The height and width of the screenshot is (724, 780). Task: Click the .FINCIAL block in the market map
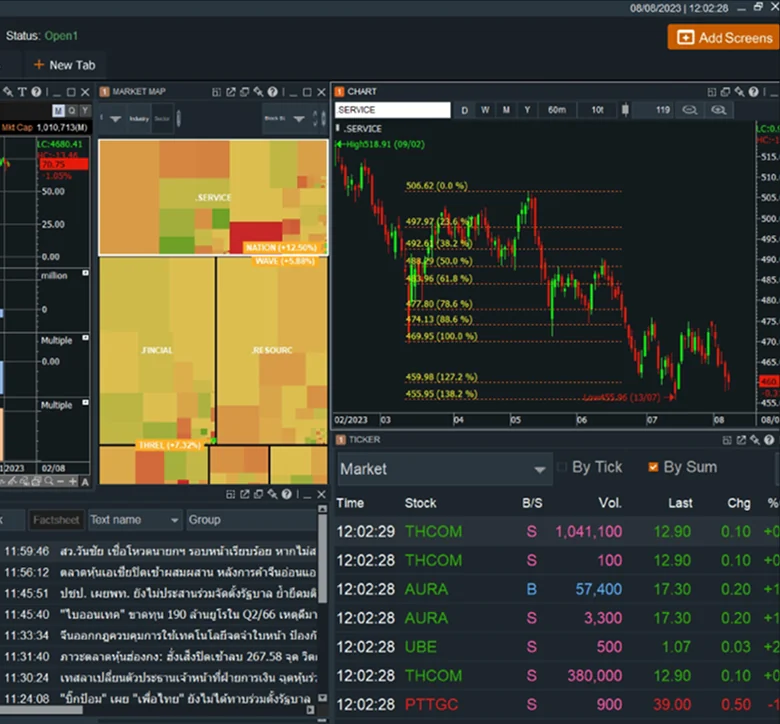click(157, 350)
